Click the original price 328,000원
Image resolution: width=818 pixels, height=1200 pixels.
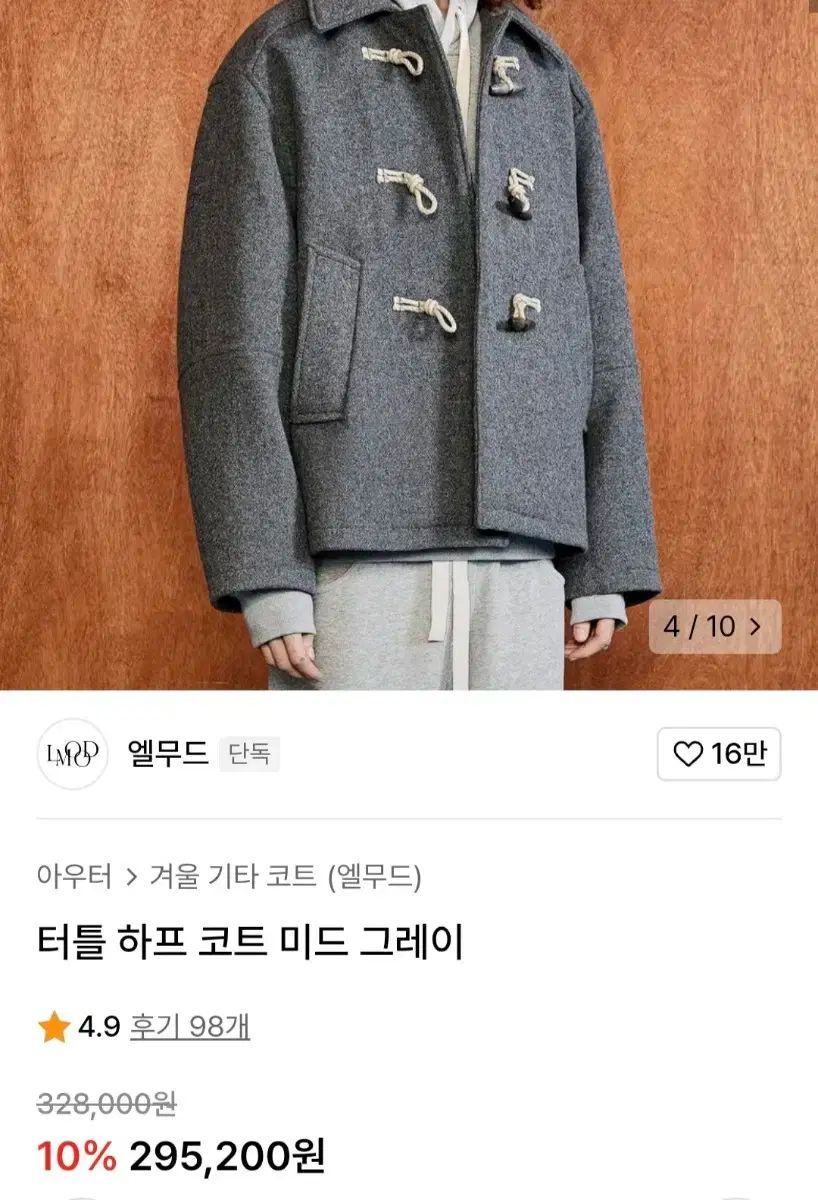coord(107,1104)
